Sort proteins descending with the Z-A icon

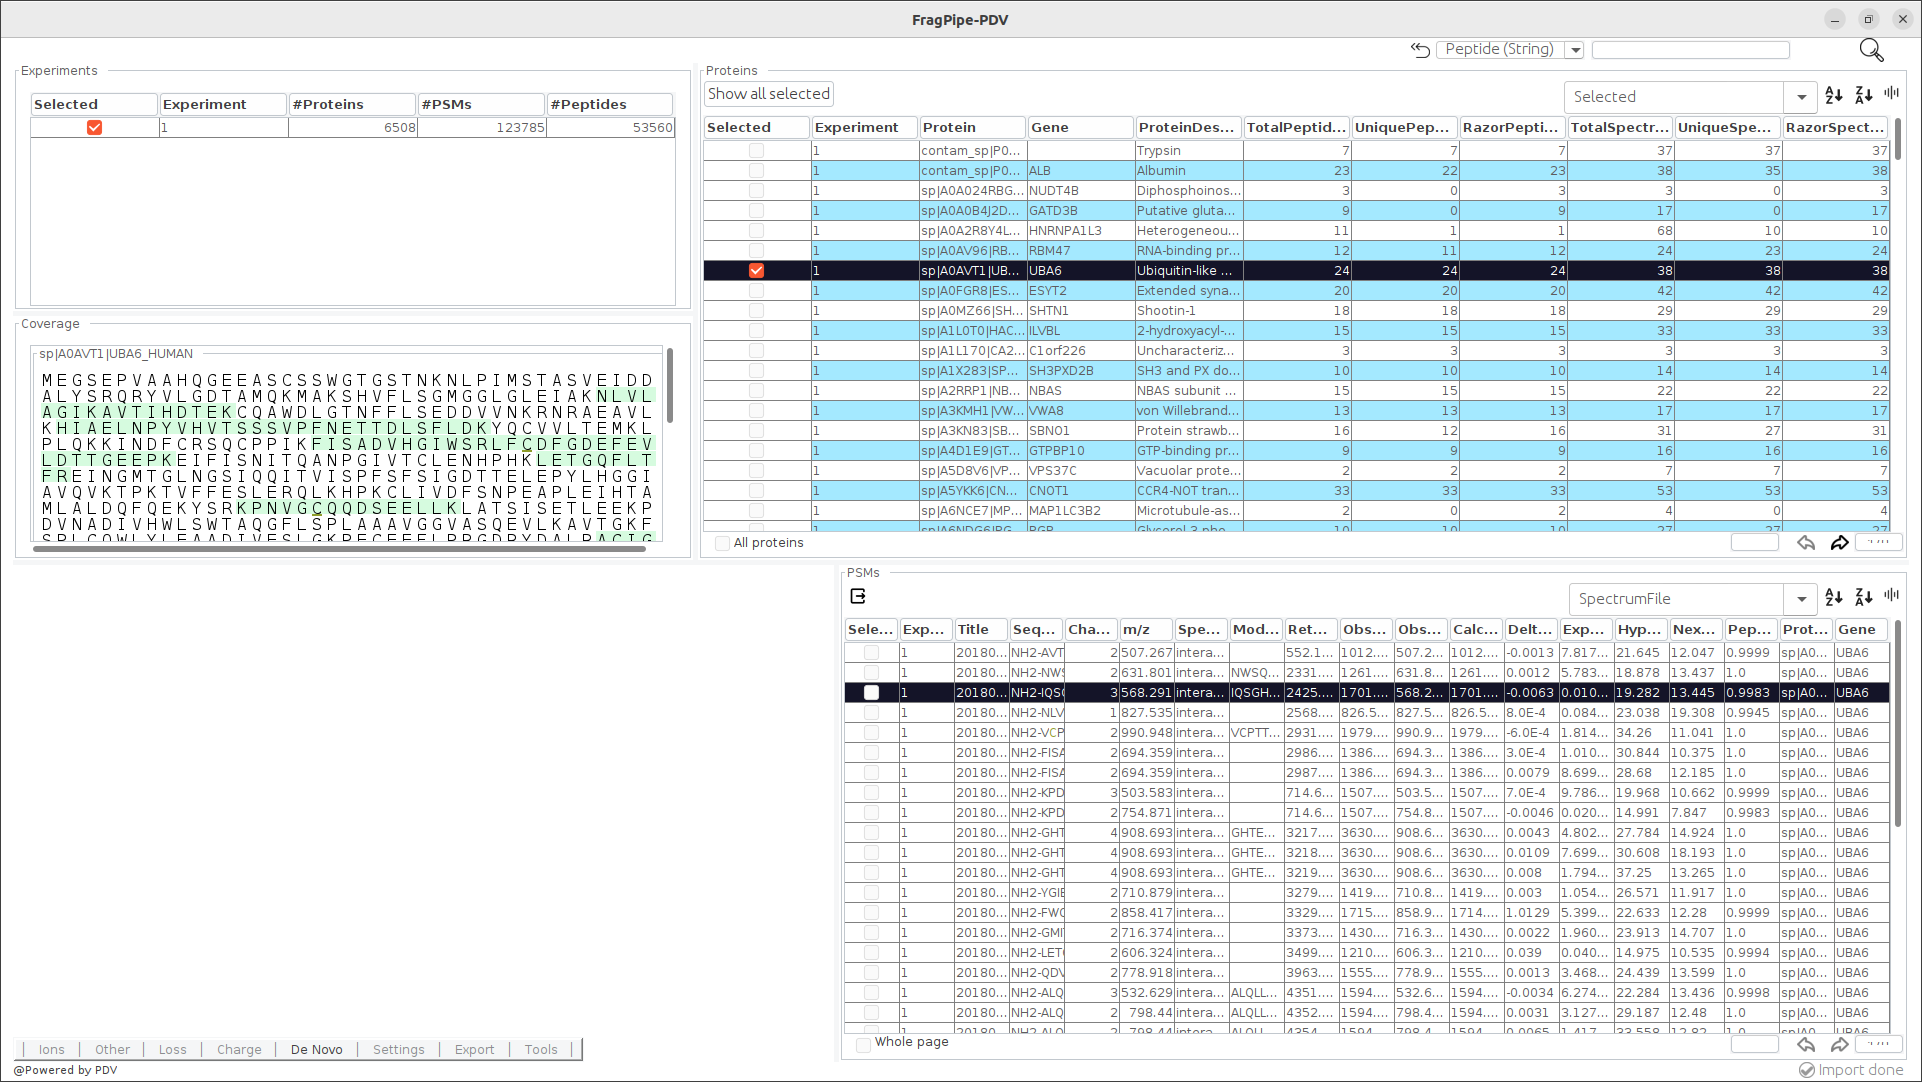(1862, 95)
